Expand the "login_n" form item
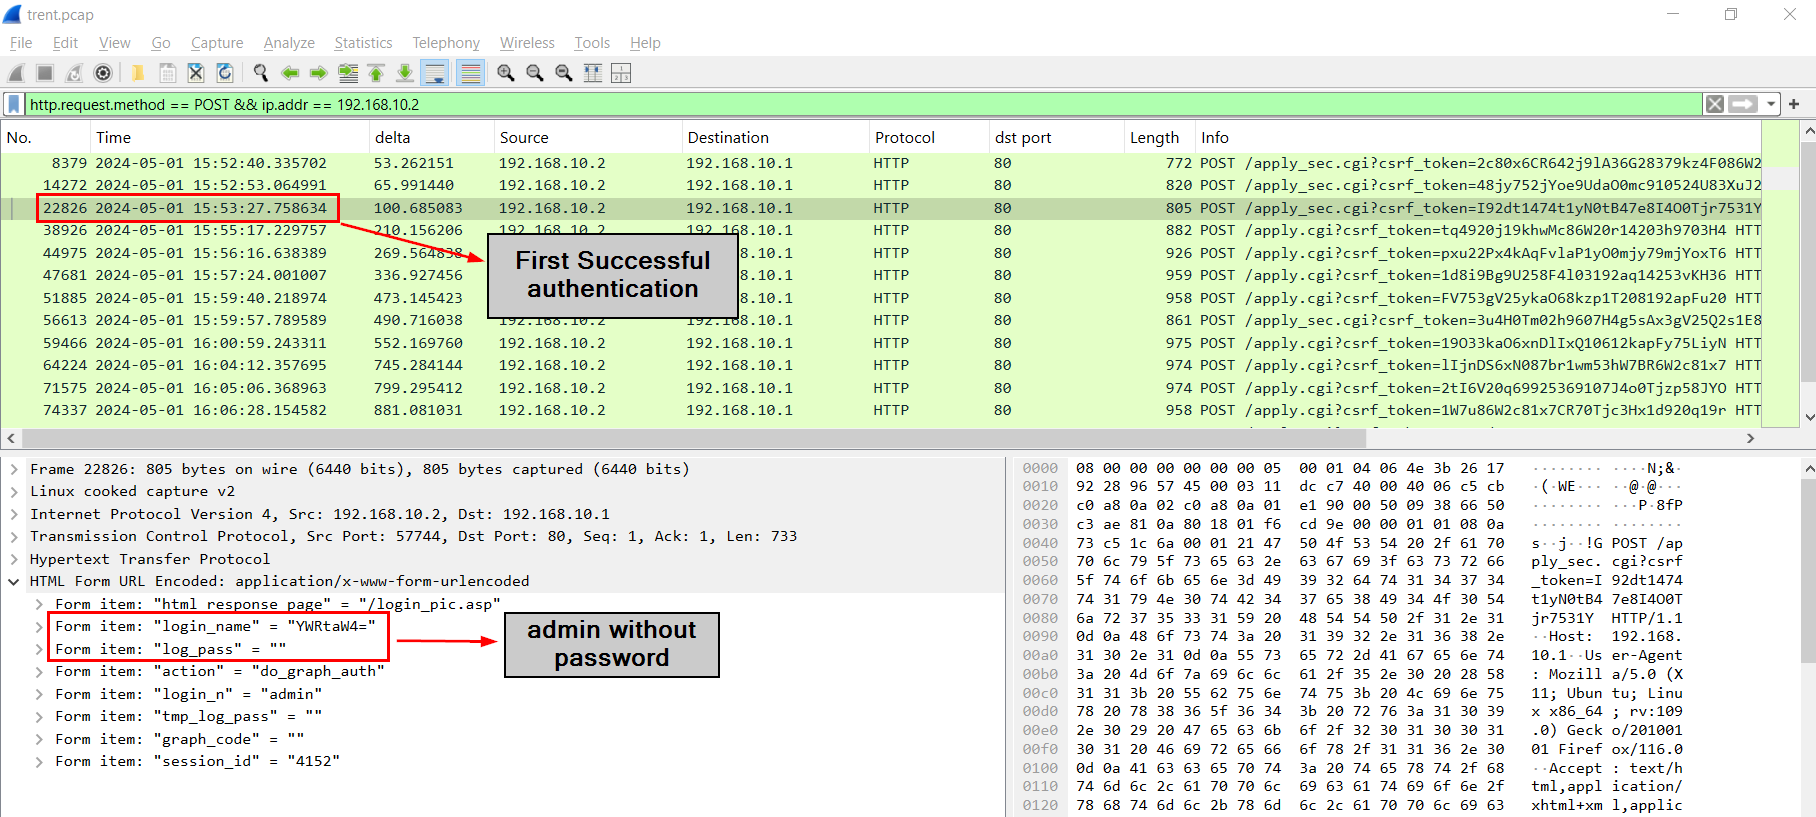 point(39,694)
